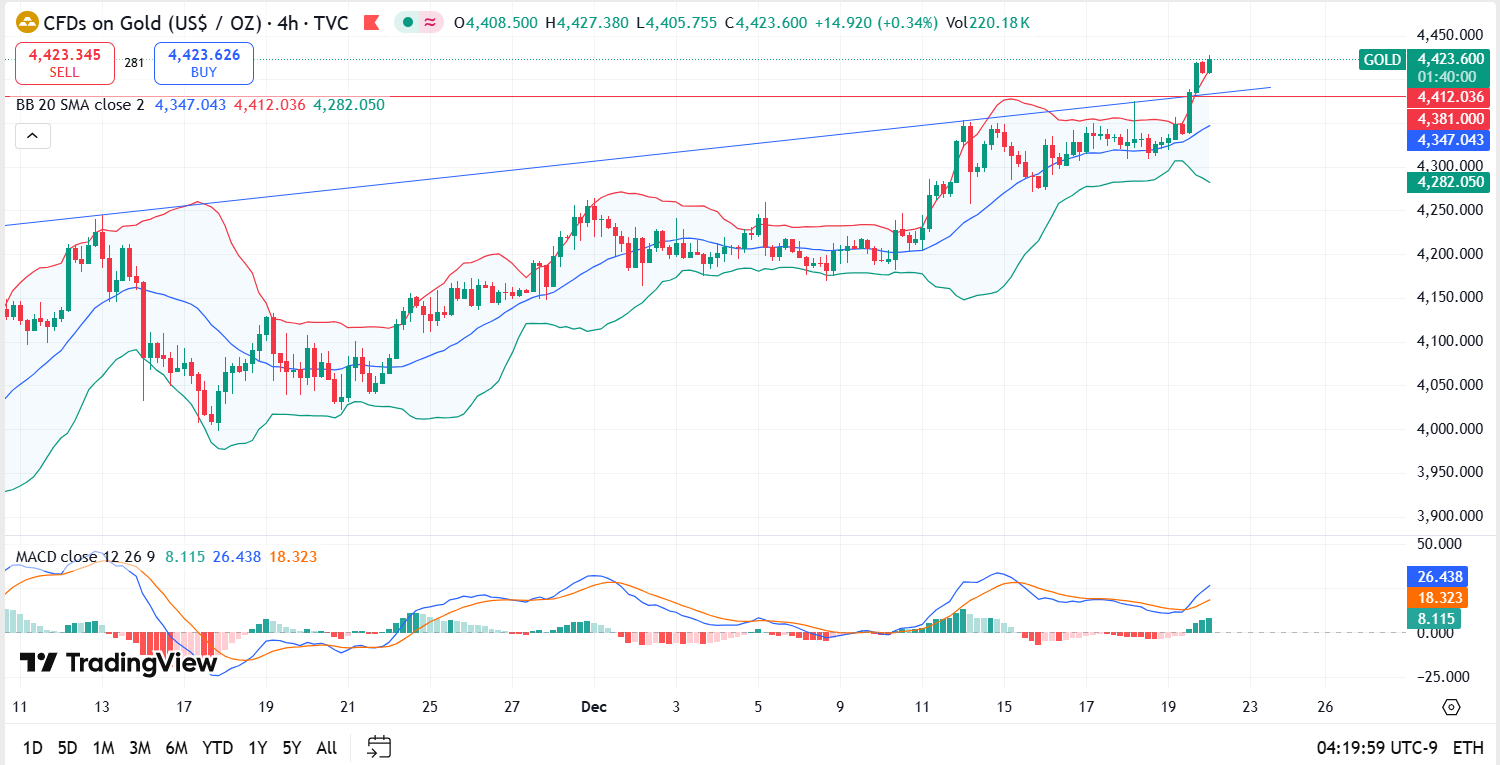Click the calendar go-to-date icon
The width and height of the screenshot is (1500, 765).
click(381, 747)
